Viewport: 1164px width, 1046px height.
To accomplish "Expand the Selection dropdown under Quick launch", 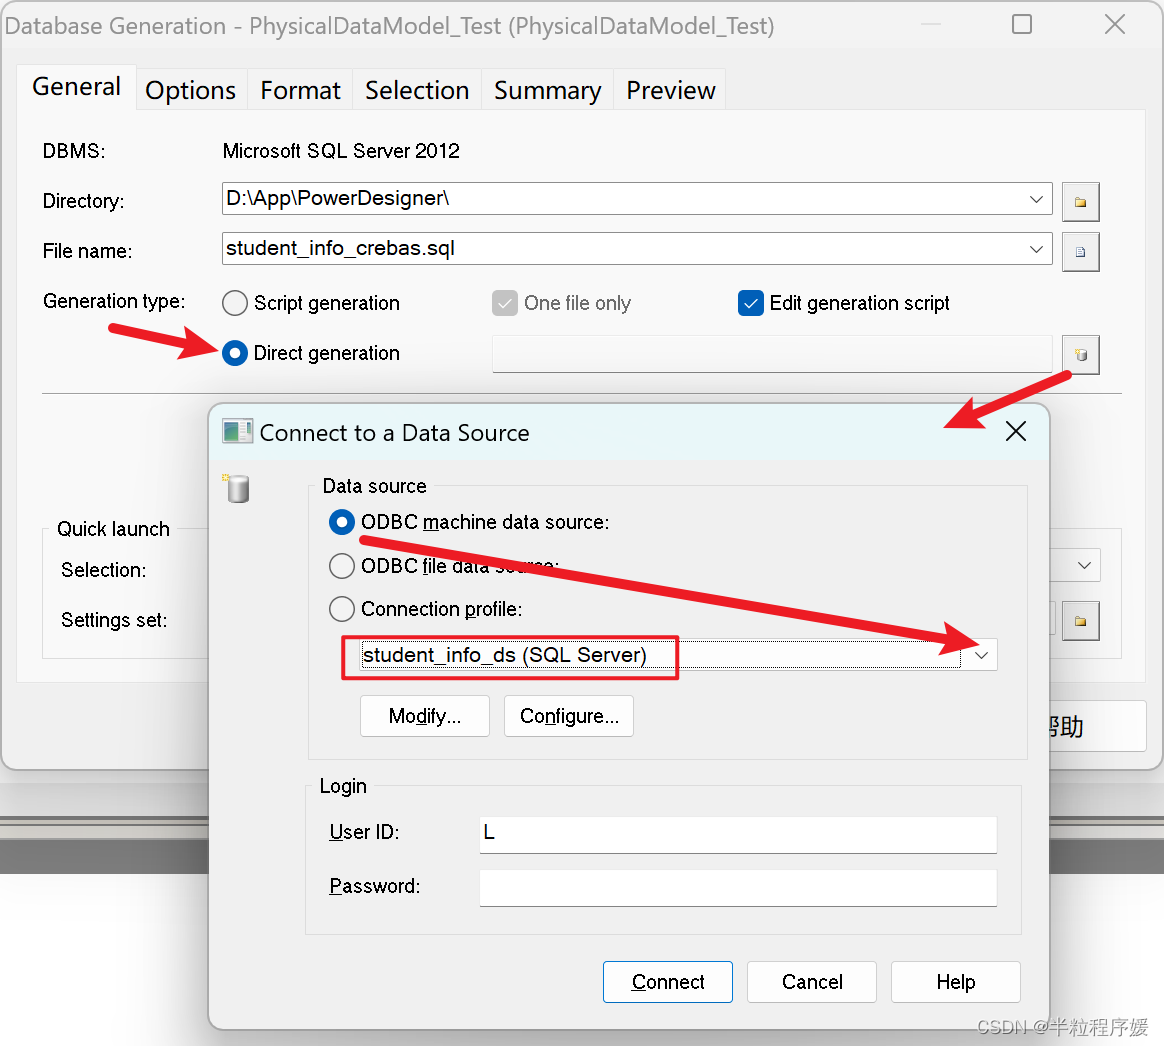I will coord(1084,565).
